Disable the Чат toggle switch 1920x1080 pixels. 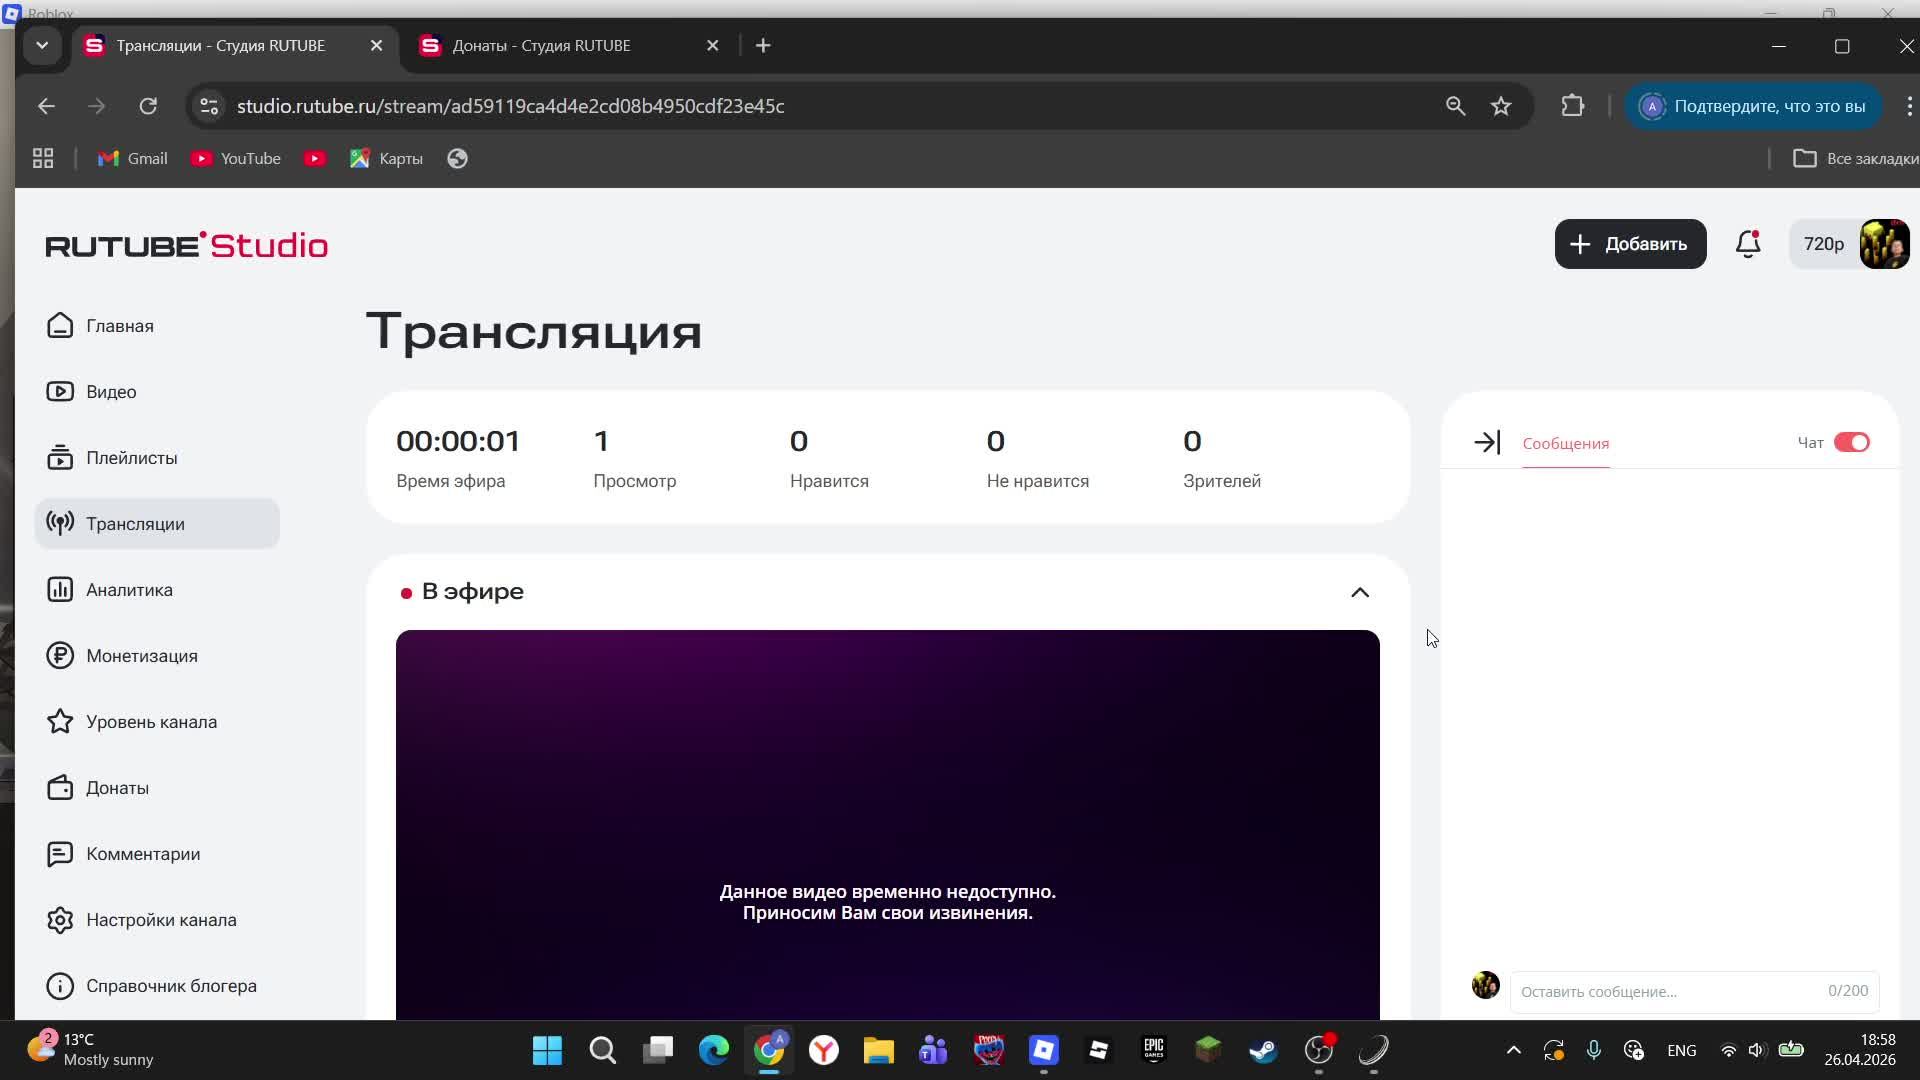pyautogui.click(x=1851, y=443)
